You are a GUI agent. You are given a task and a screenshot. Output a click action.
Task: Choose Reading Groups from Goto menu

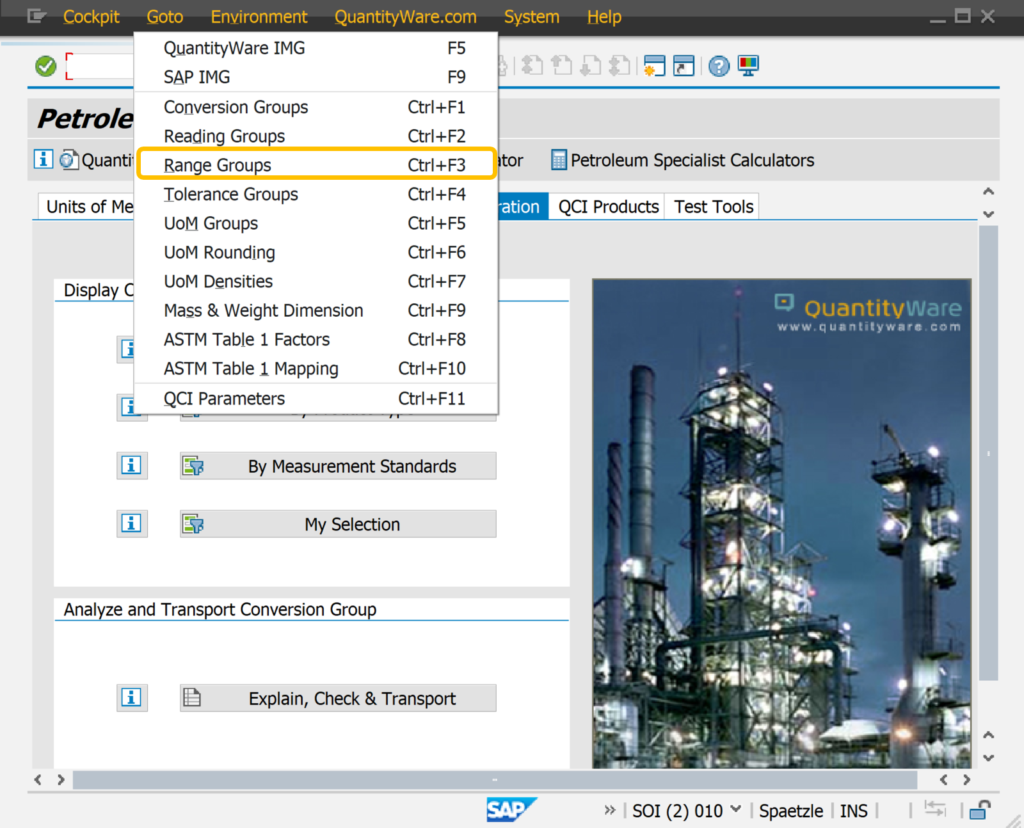pyautogui.click(x=315, y=136)
